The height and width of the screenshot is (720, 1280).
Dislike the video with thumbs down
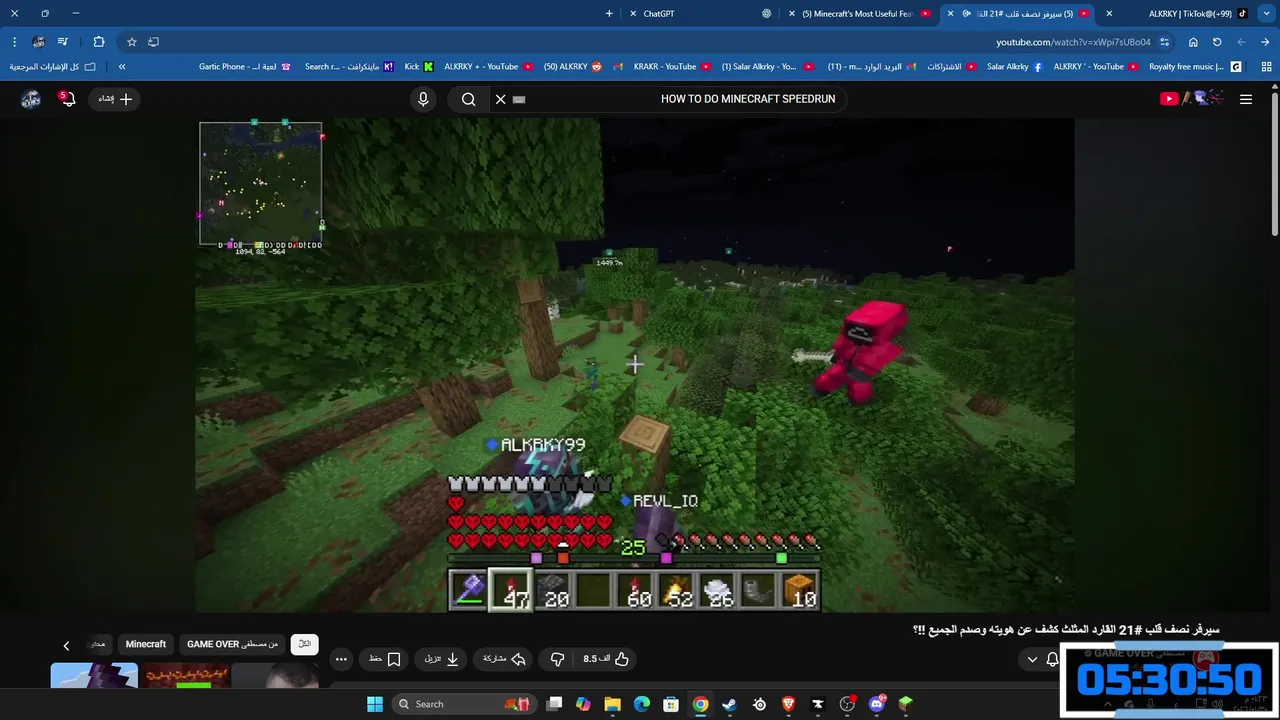558,659
